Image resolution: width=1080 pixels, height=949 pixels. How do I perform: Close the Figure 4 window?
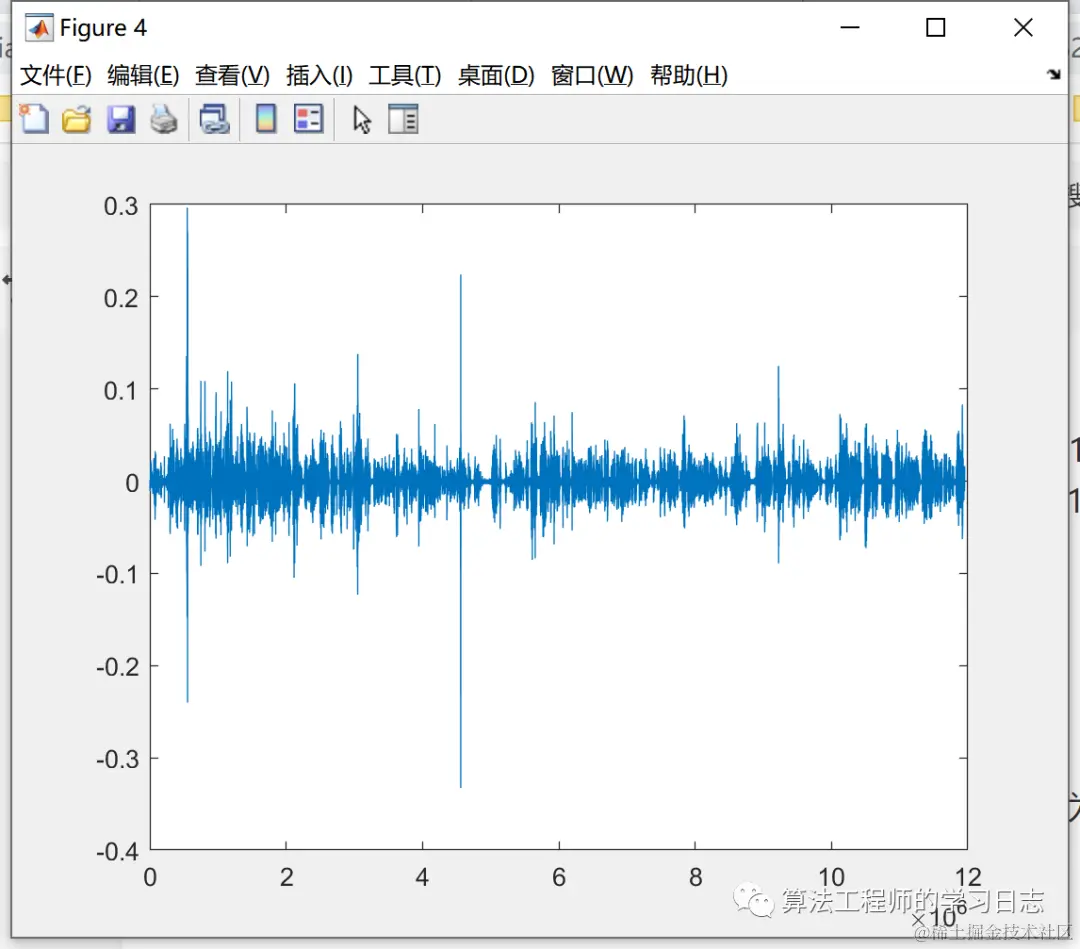[1024, 28]
